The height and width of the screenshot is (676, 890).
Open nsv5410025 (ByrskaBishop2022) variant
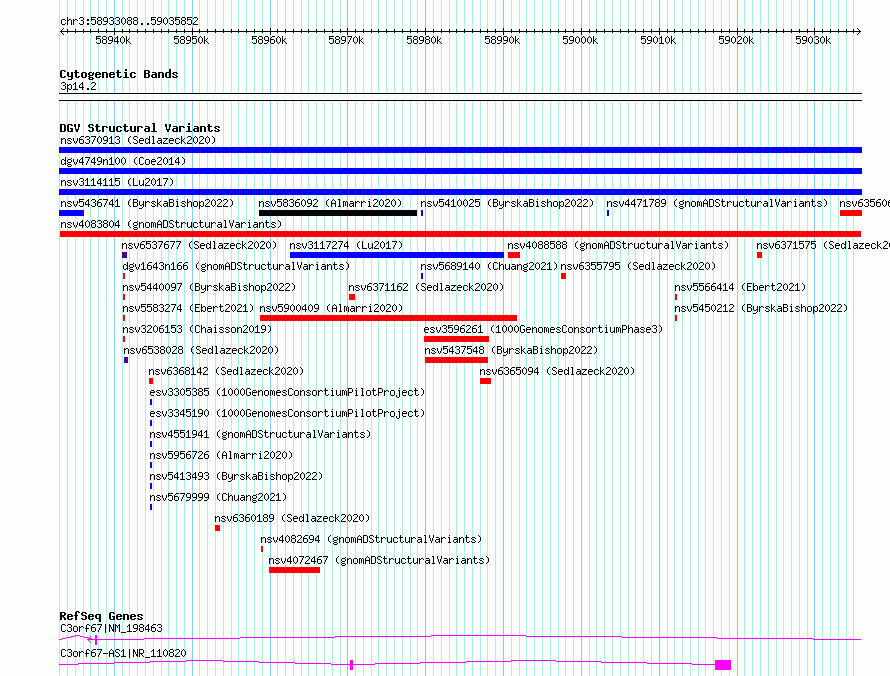click(507, 203)
